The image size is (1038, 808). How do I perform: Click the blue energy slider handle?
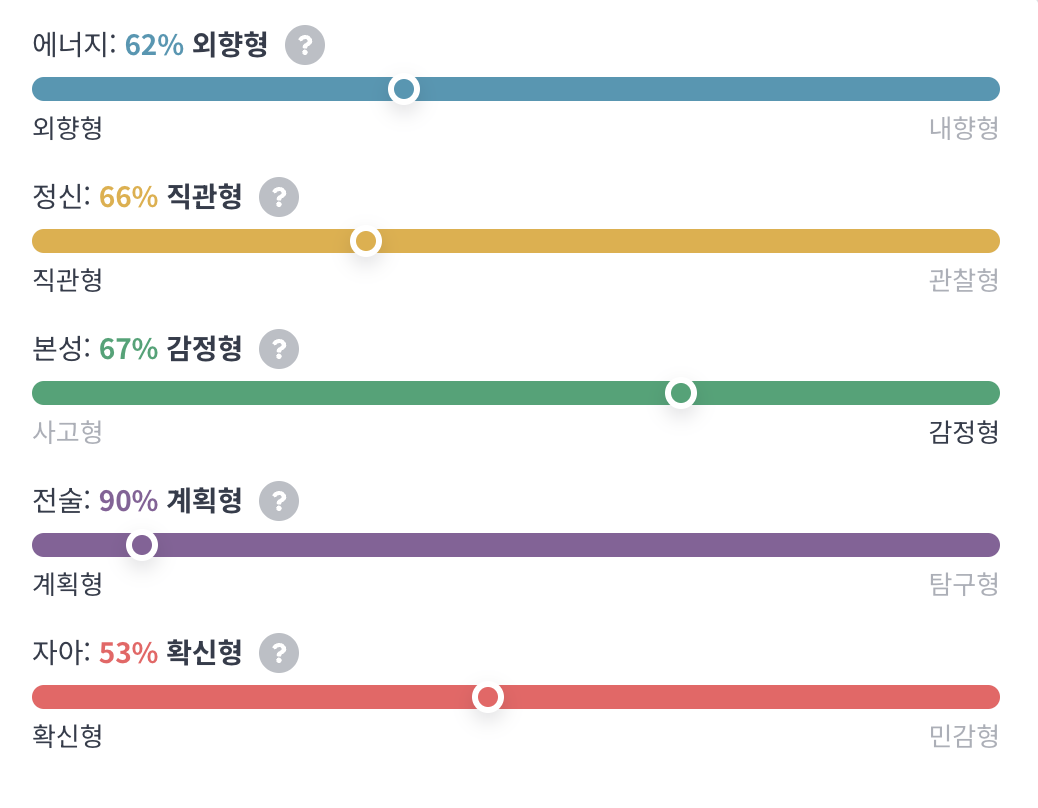(403, 89)
